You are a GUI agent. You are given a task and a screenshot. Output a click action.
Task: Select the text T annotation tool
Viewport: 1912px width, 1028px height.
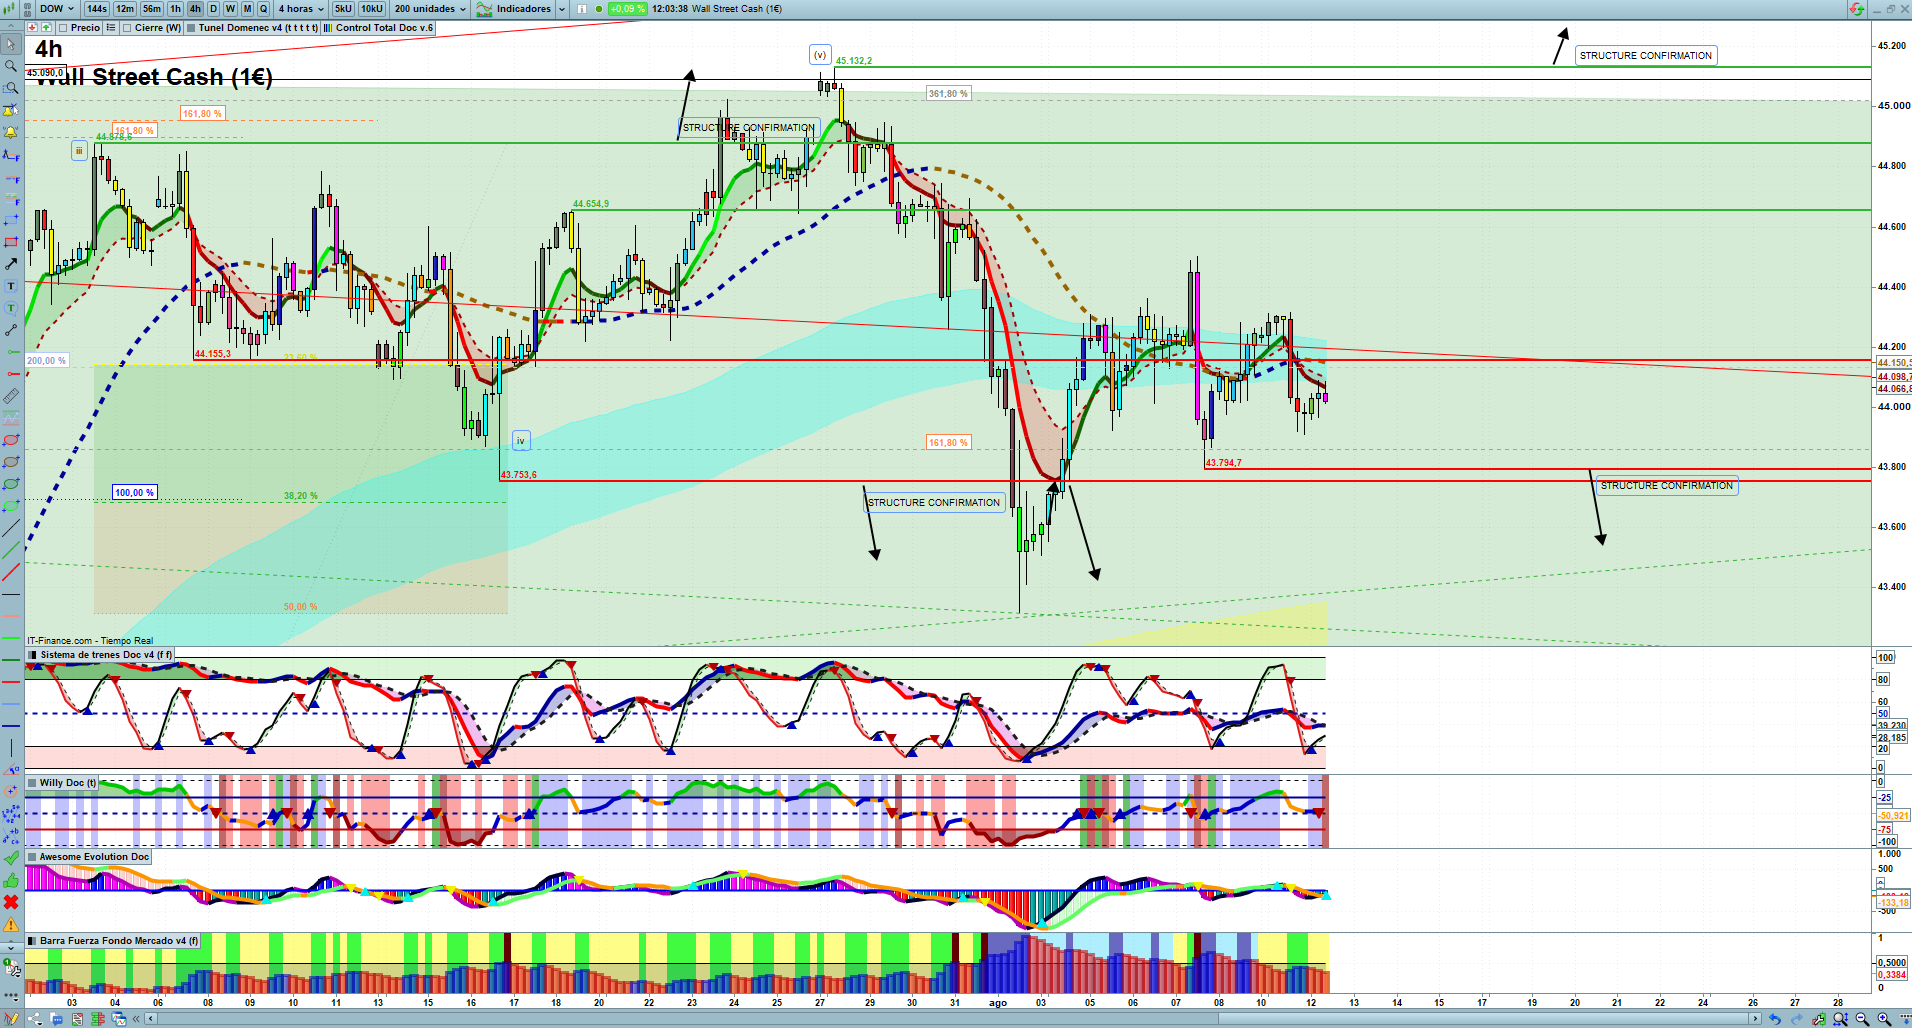pyautogui.click(x=11, y=286)
